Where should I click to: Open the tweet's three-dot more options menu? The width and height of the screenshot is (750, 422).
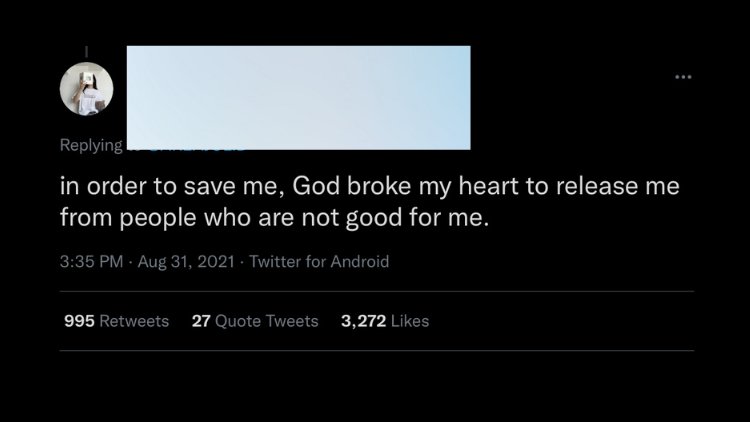tap(683, 77)
